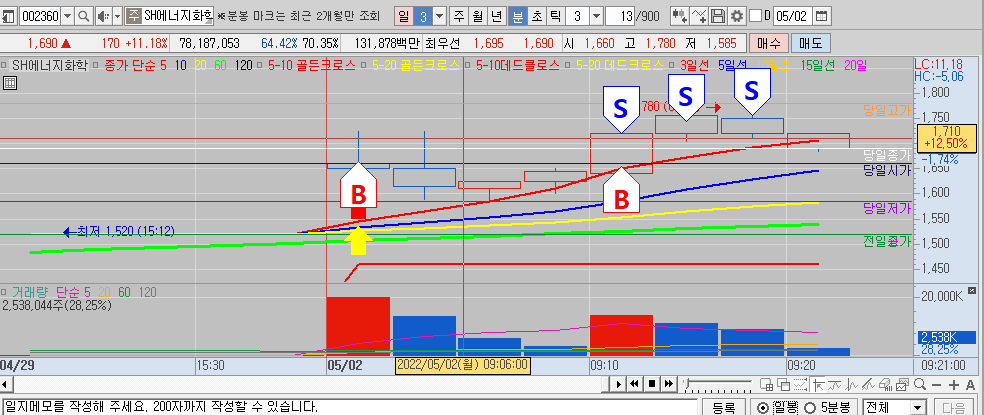Click the 등록 register button
Screen dimensions: 984x415
click(724, 407)
